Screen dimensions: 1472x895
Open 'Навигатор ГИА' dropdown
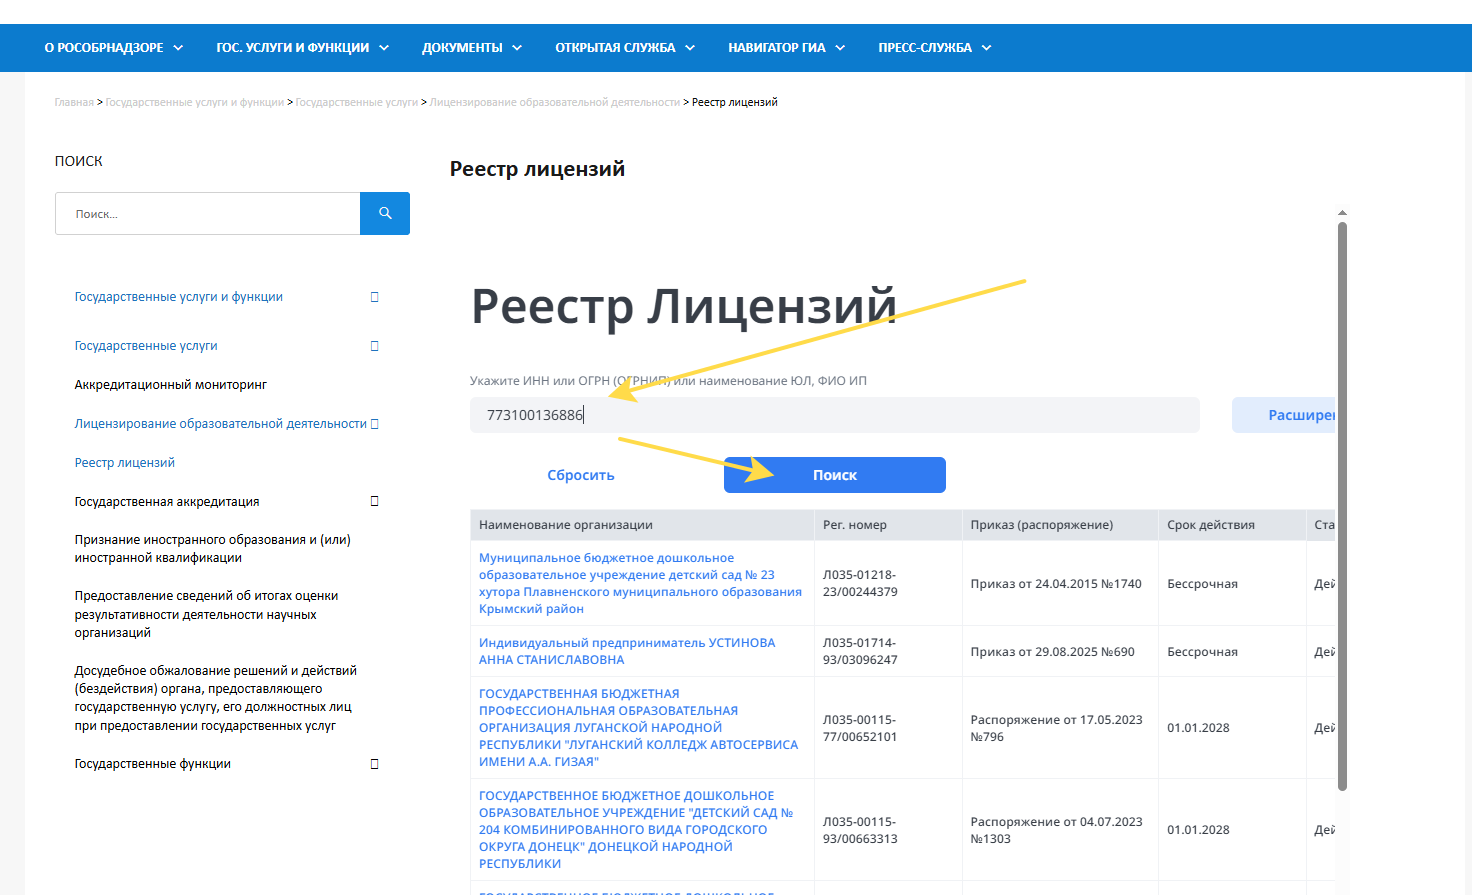pos(786,48)
